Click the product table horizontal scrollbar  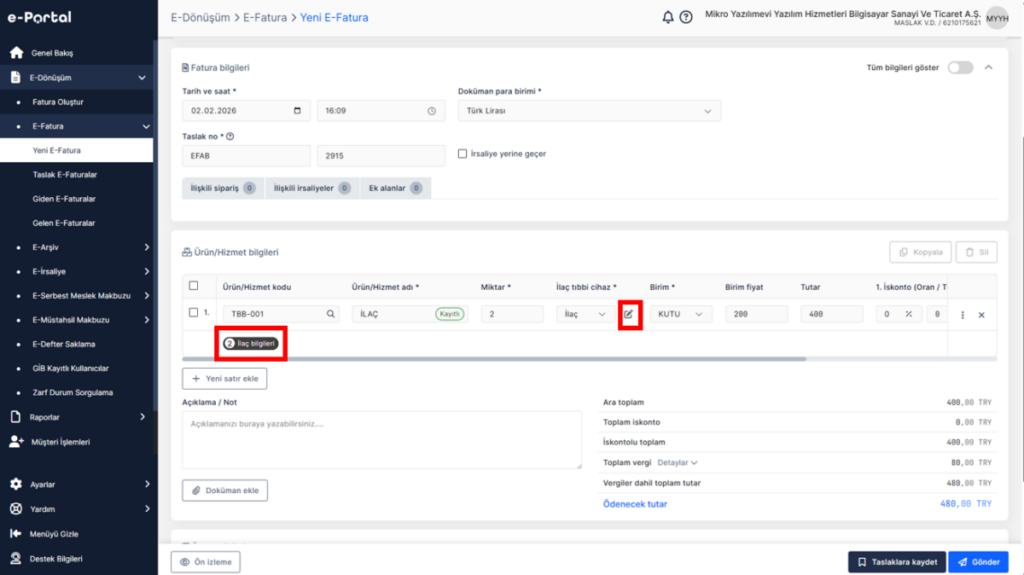pos(494,359)
